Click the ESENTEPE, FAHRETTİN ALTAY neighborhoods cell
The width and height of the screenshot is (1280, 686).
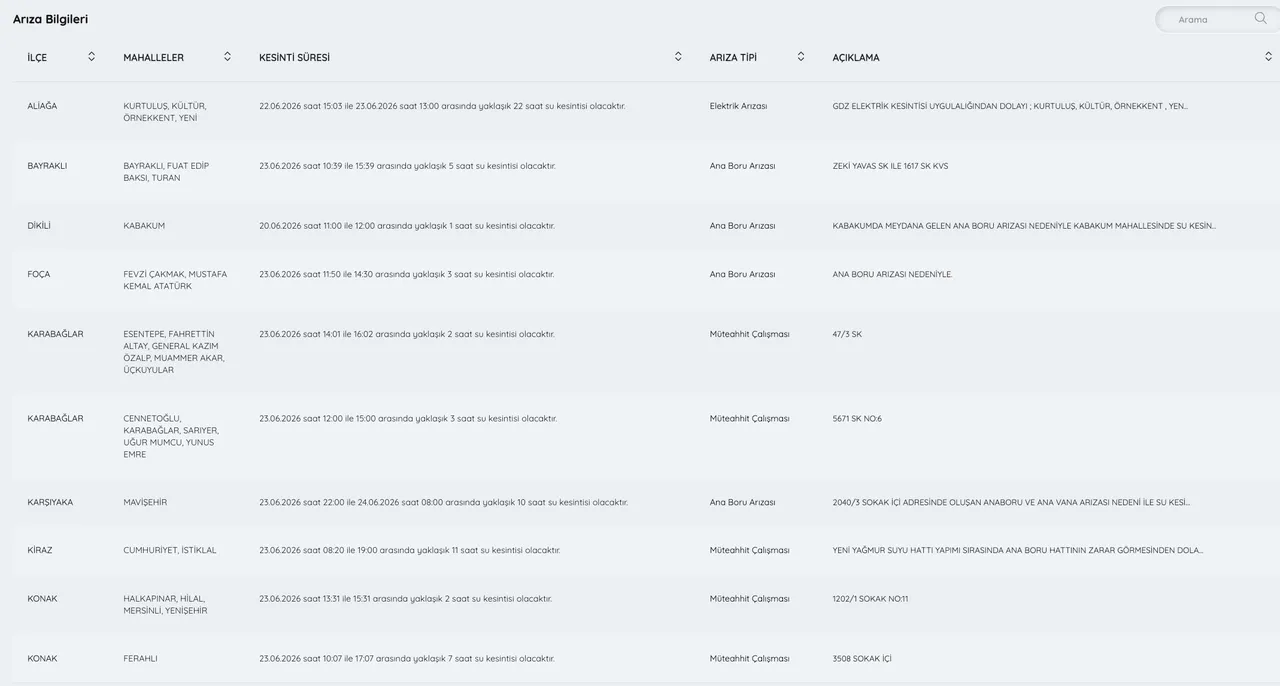(174, 352)
